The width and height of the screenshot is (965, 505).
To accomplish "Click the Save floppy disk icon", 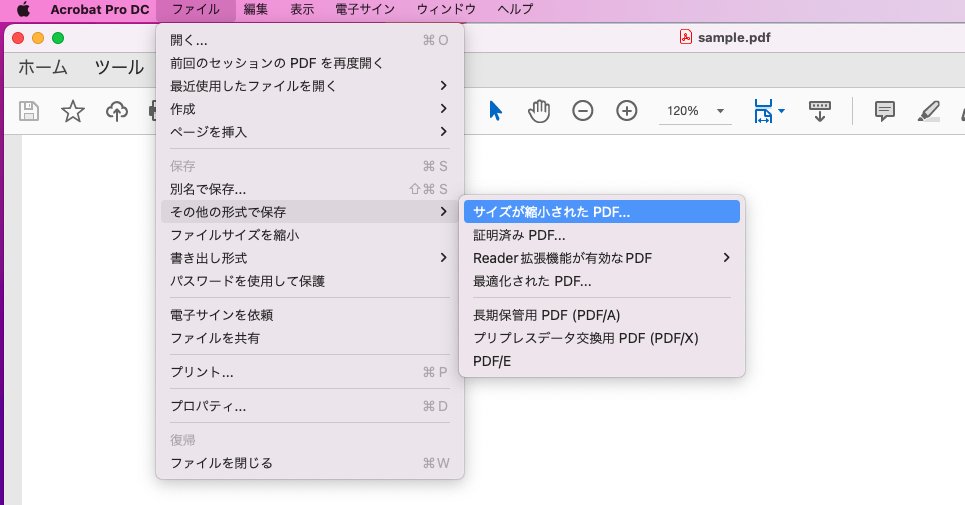I will coord(29,111).
